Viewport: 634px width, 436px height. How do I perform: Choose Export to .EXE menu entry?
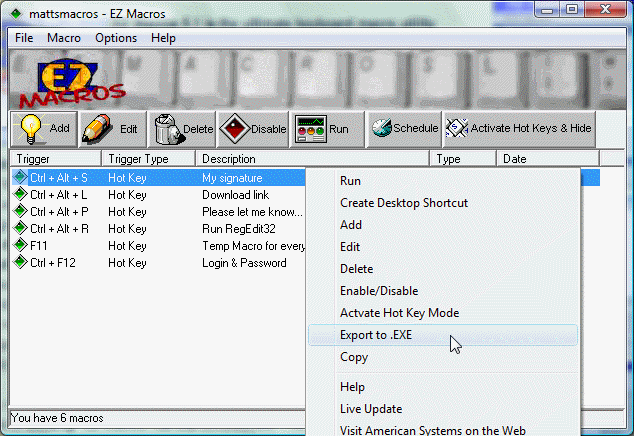[443, 335]
